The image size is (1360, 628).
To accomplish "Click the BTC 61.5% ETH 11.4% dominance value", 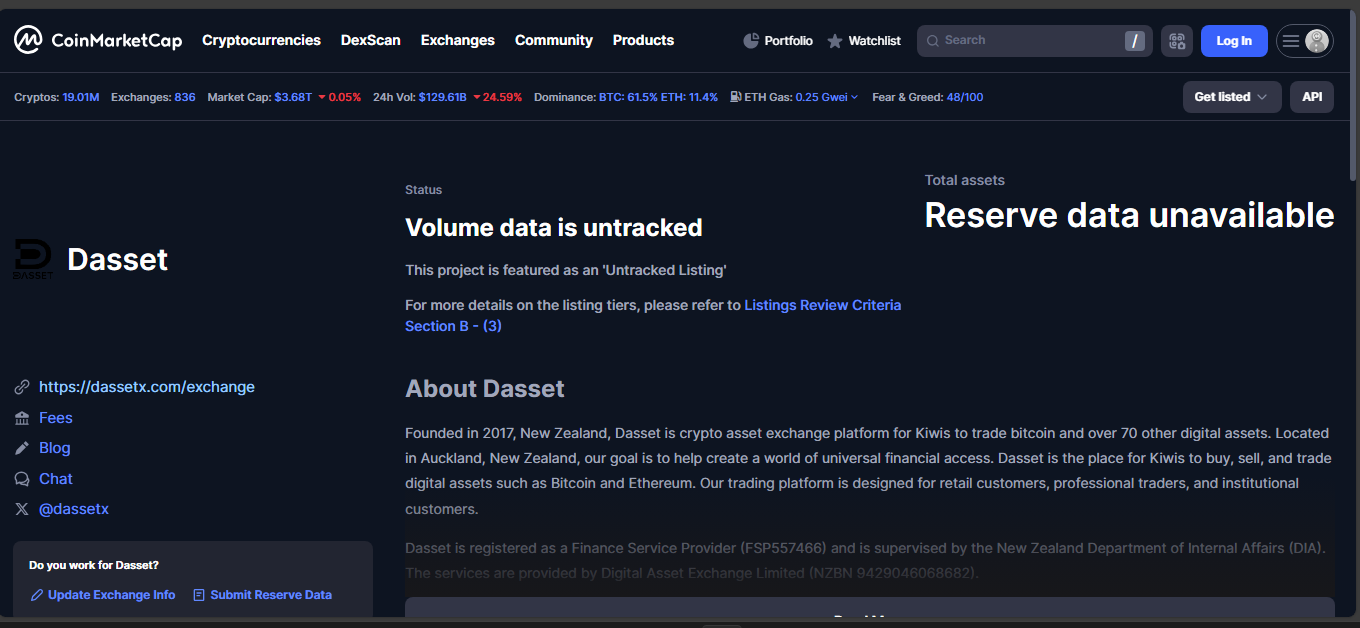I will pos(658,97).
